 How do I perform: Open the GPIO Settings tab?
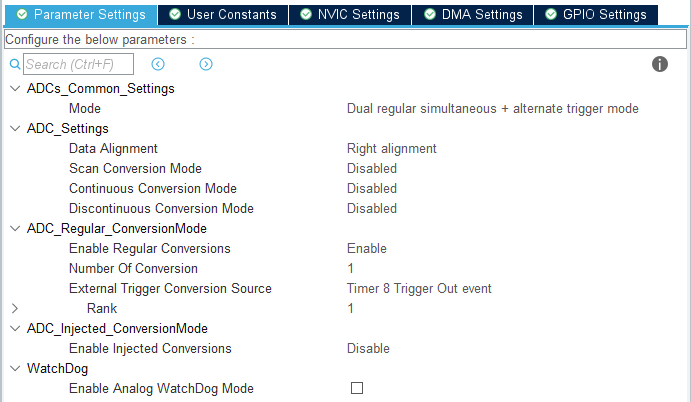pyautogui.click(x=595, y=15)
